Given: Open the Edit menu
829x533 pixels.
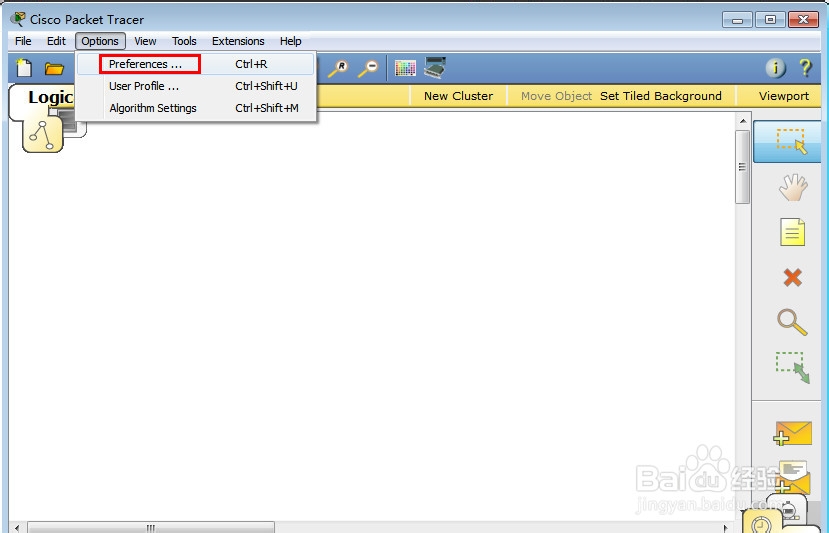Looking at the screenshot, I should coord(56,41).
